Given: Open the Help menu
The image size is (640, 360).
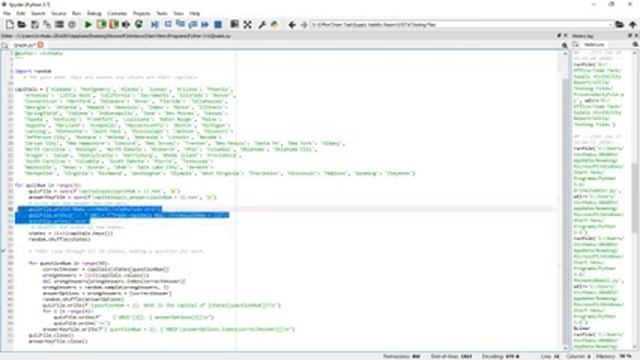Looking at the screenshot, I should pyautogui.click(x=195, y=13).
